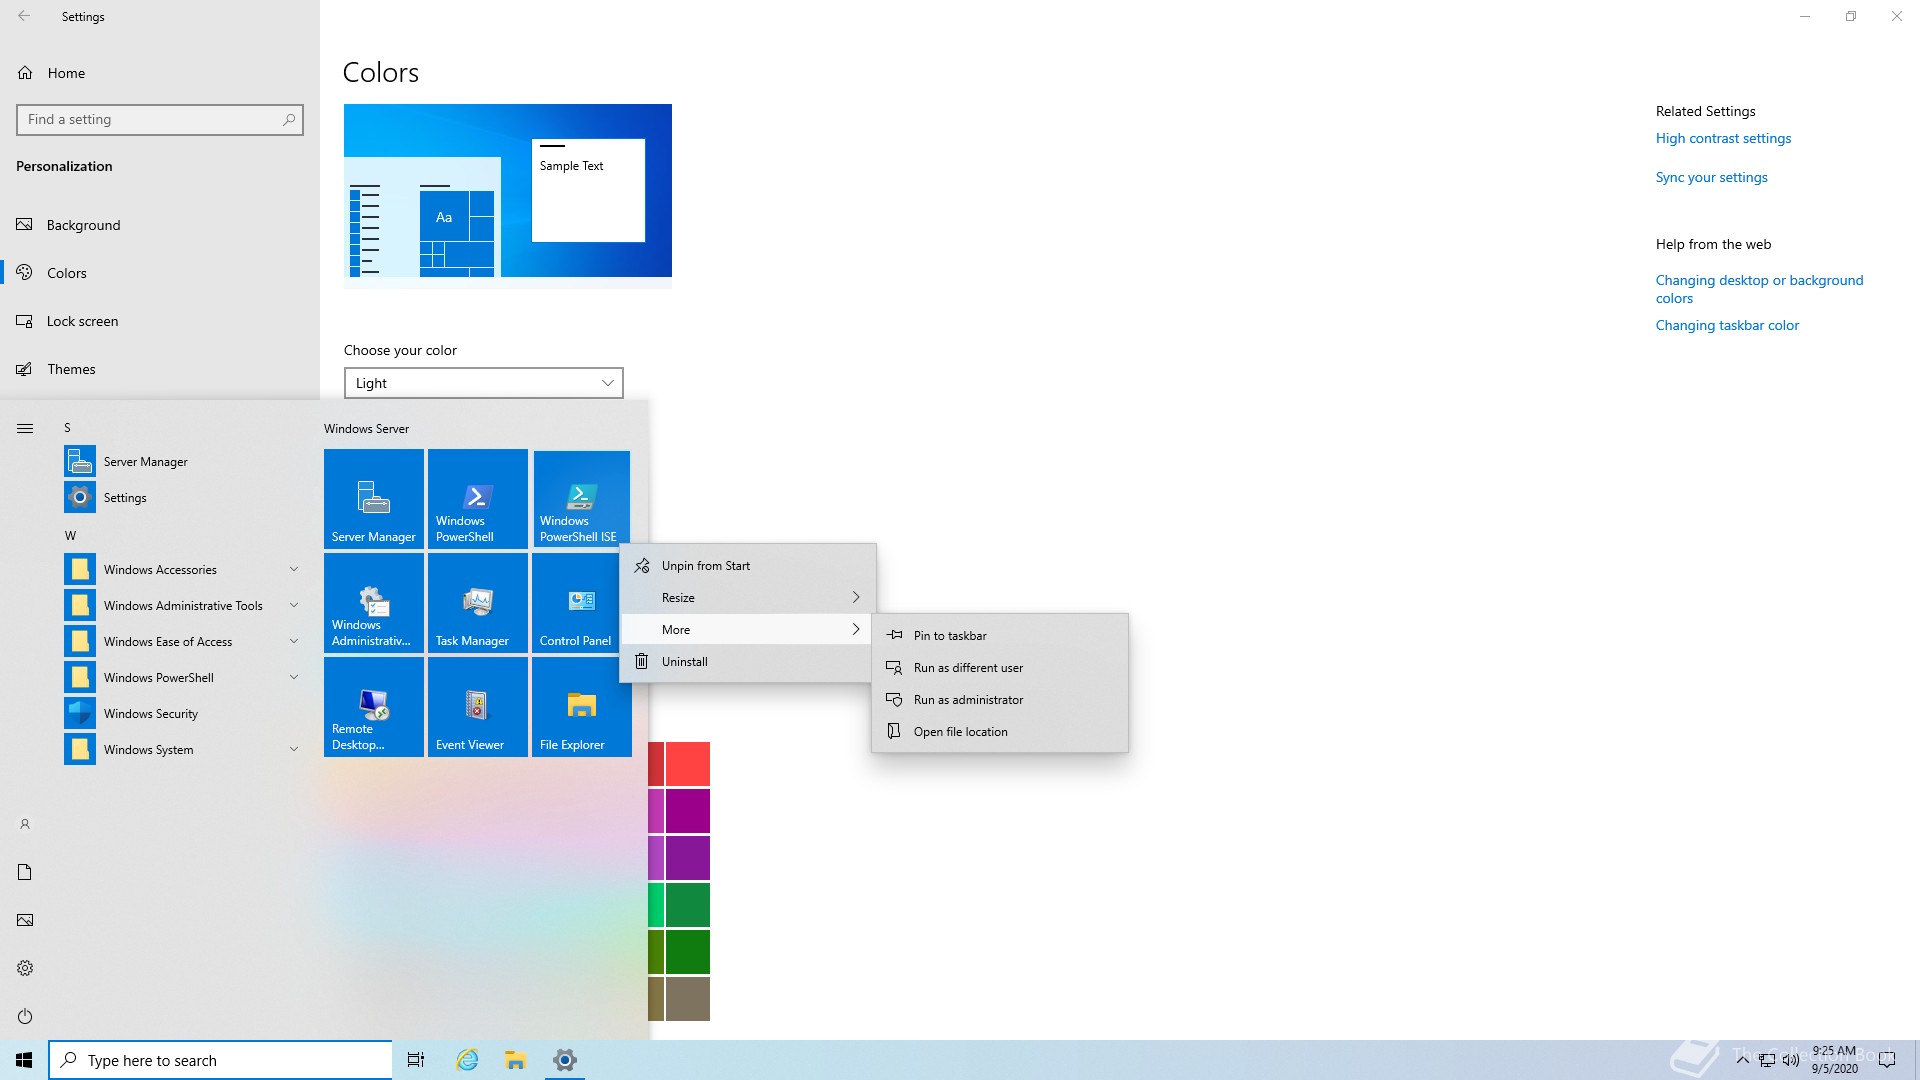Launch the Task Manager tile
The image size is (1920, 1080).
tap(478, 603)
